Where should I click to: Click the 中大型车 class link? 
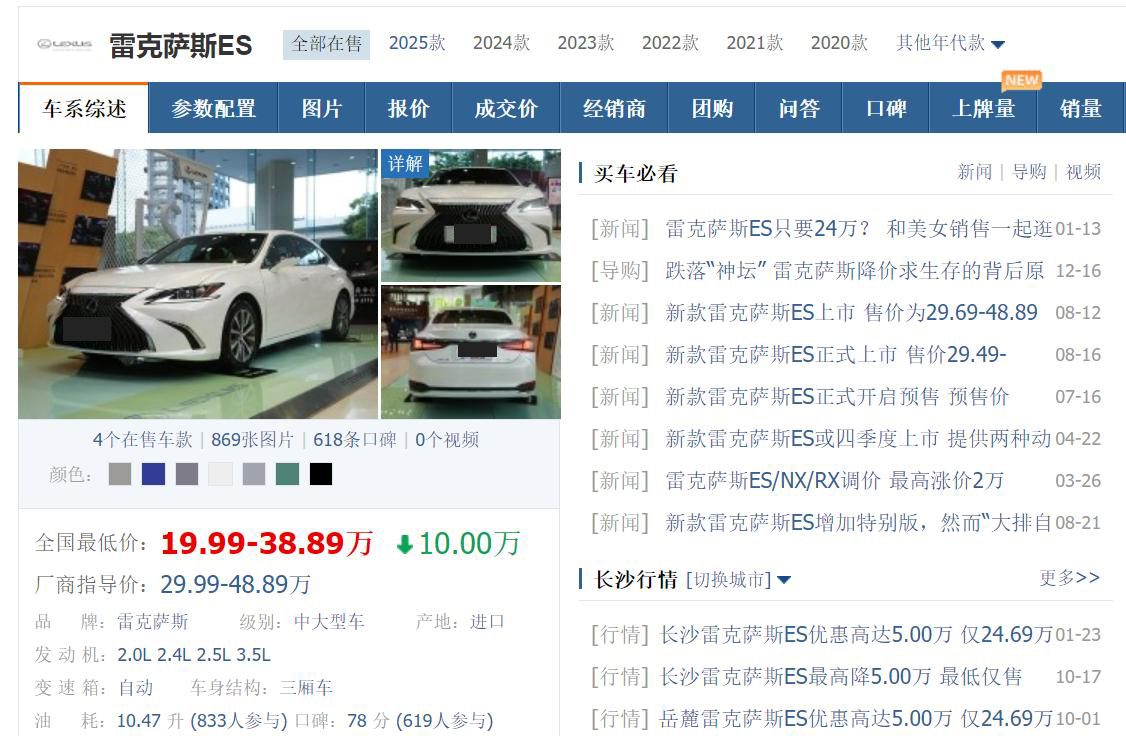[x=330, y=622]
